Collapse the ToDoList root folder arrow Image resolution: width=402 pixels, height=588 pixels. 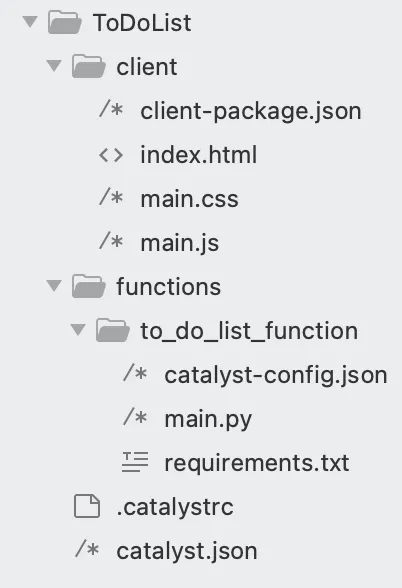tap(30, 21)
